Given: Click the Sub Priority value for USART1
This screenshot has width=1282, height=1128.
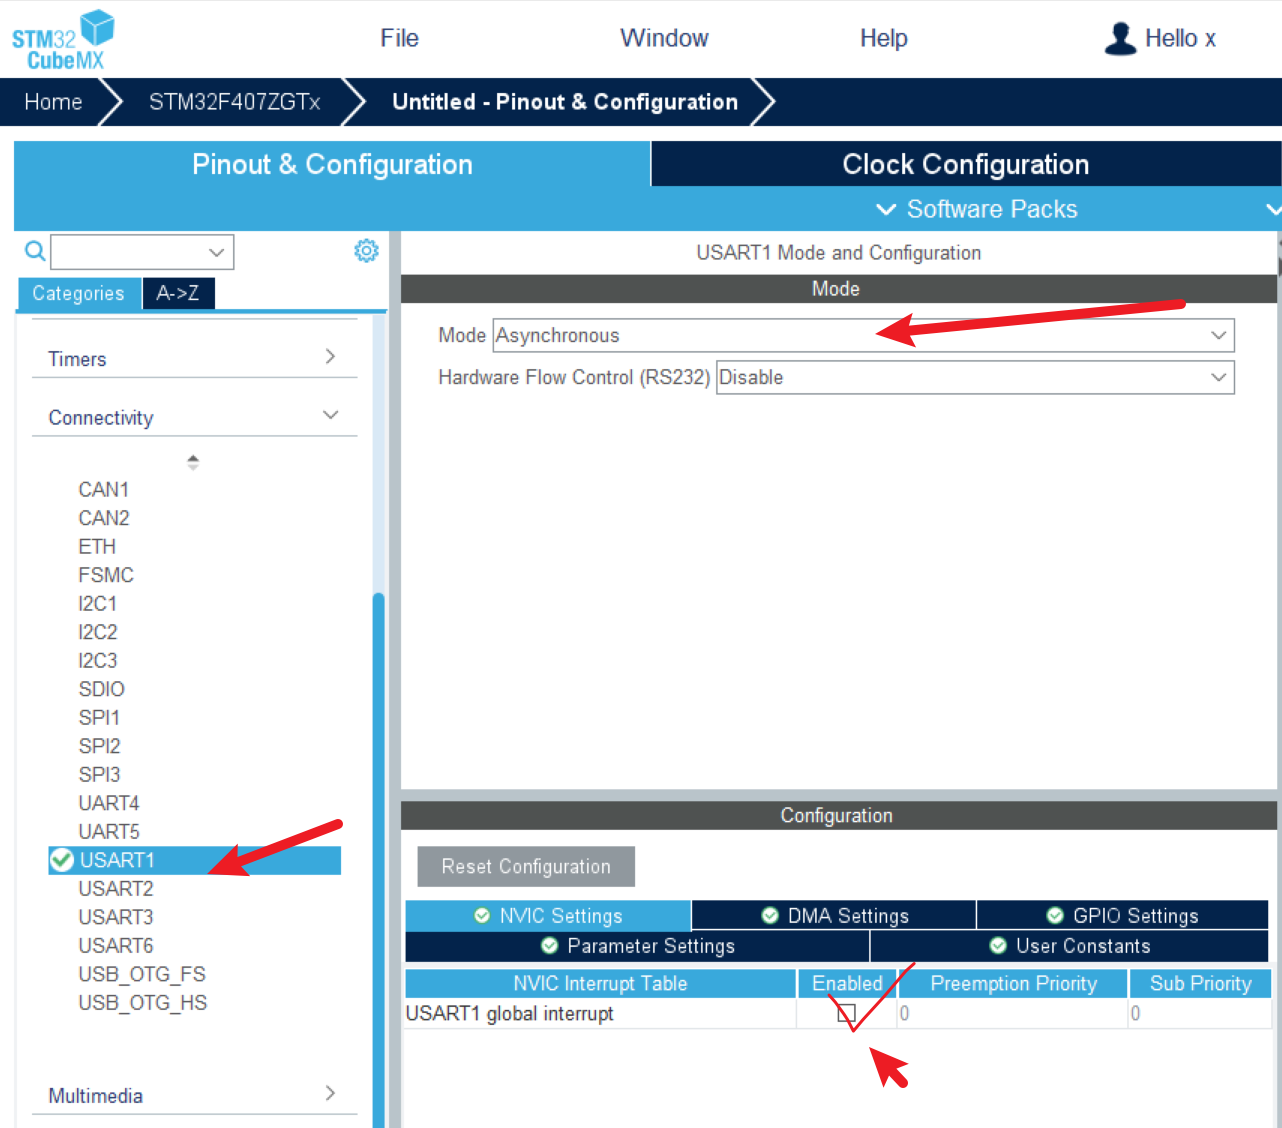Looking at the screenshot, I should coord(1200,1013).
